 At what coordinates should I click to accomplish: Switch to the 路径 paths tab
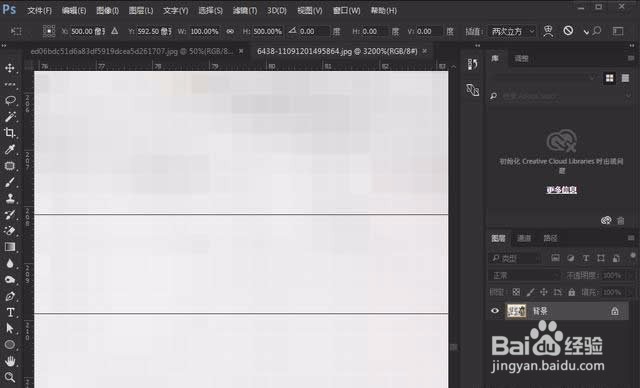(550, 238)
